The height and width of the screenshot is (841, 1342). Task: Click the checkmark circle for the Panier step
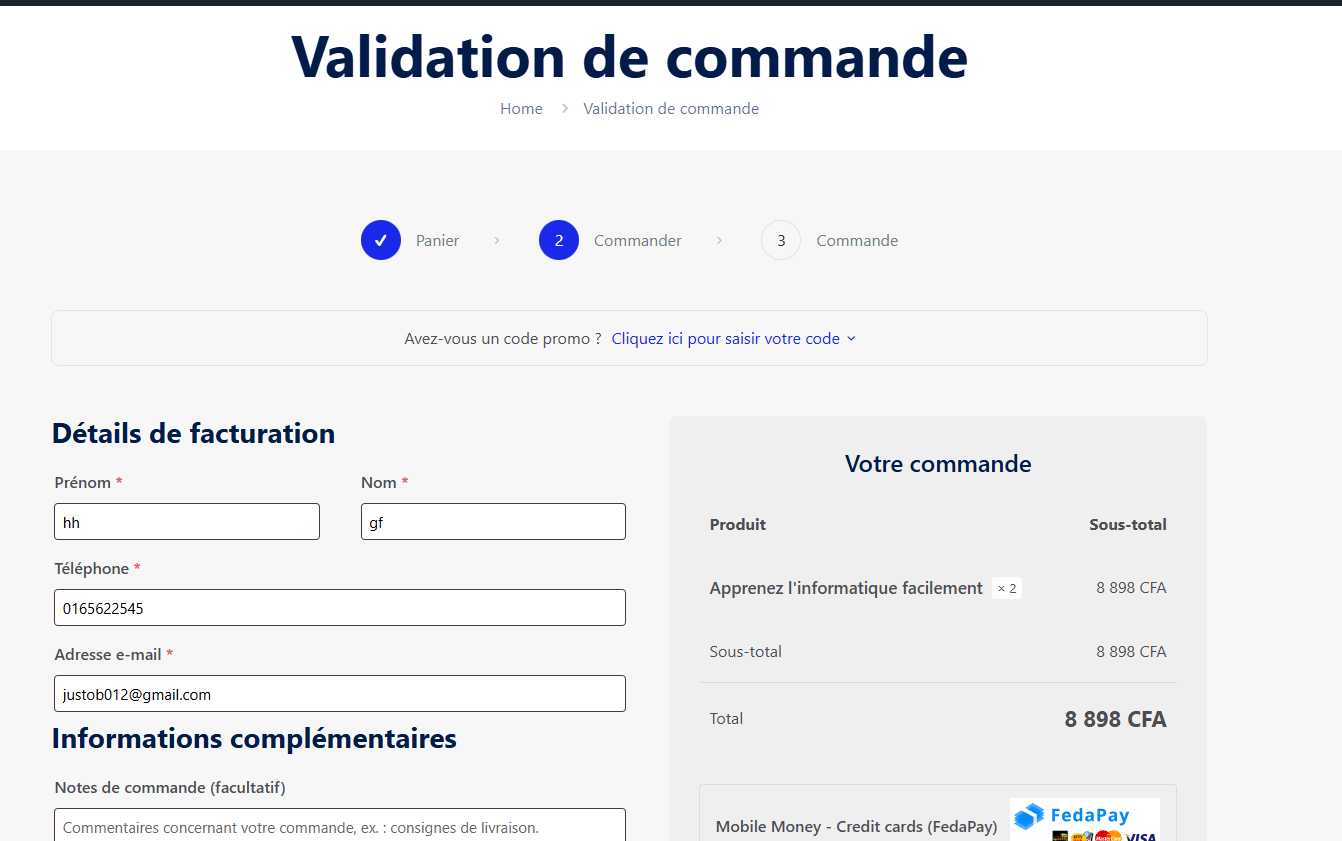click(381, 240)
